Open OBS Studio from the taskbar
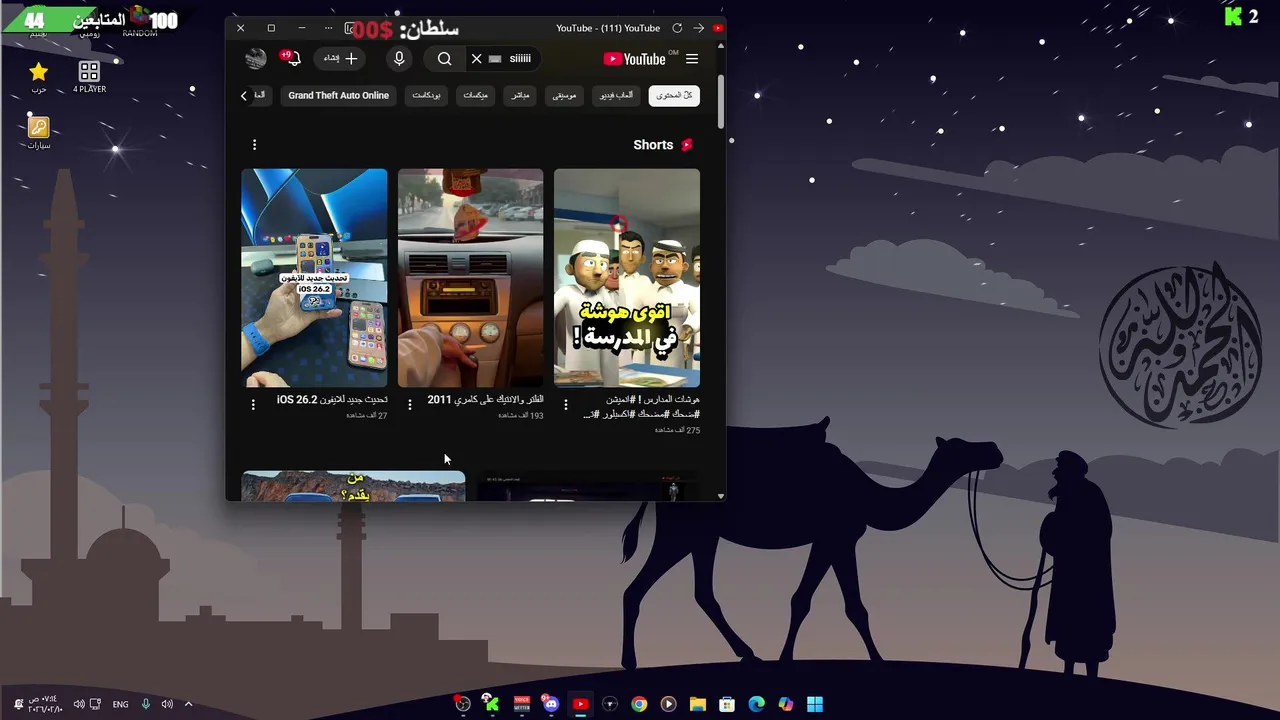 (x=462, y=704)
